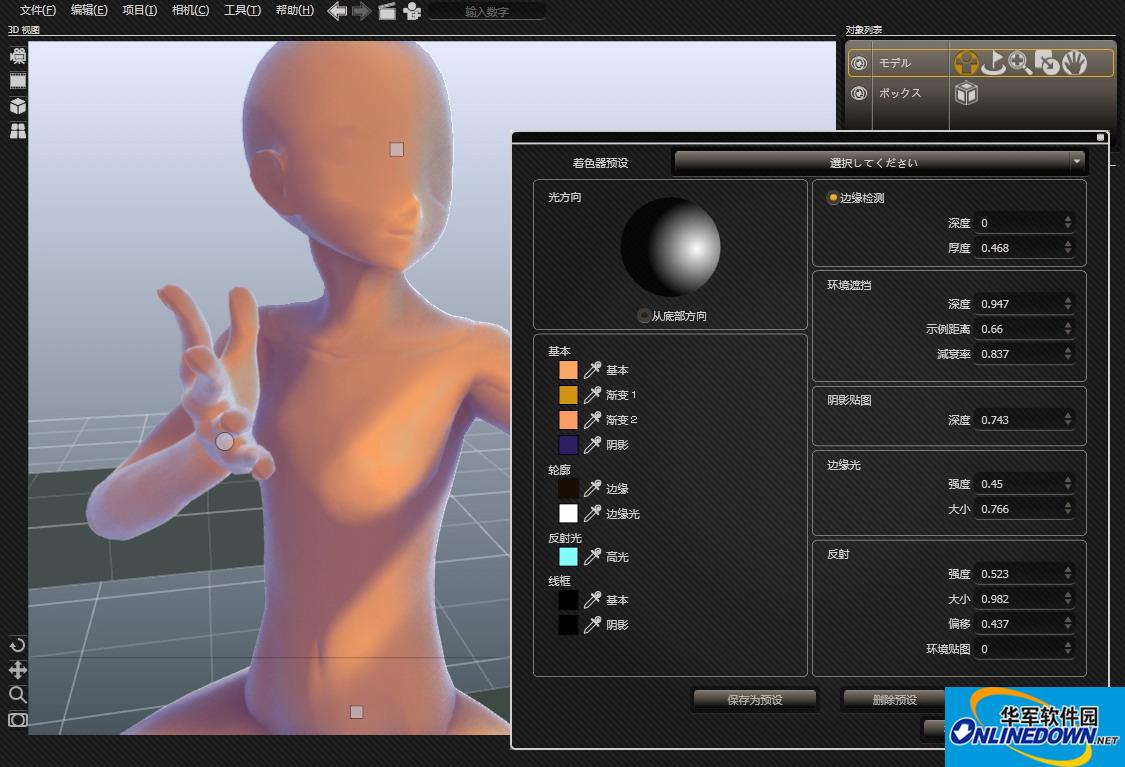Click the 输入数字 input field
1125x767 pixels.
487,11
